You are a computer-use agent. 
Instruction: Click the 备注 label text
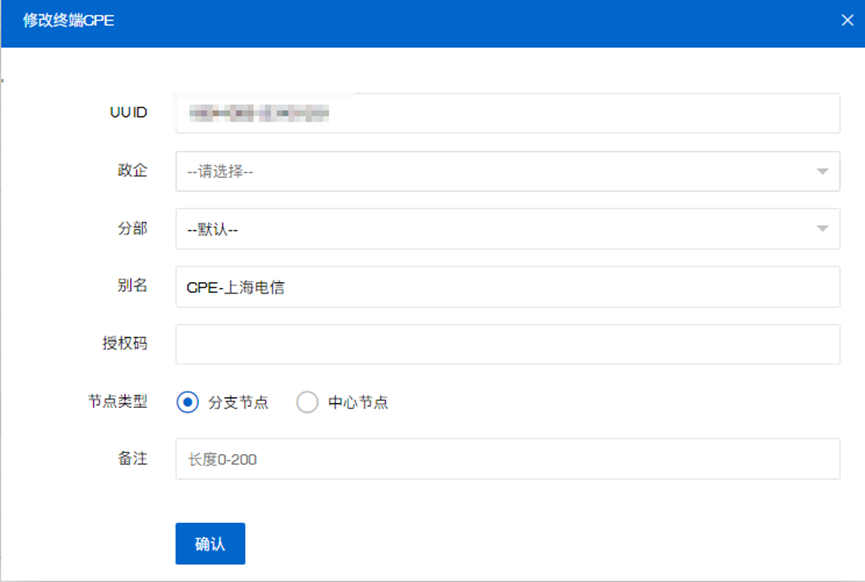coord(132,458)
